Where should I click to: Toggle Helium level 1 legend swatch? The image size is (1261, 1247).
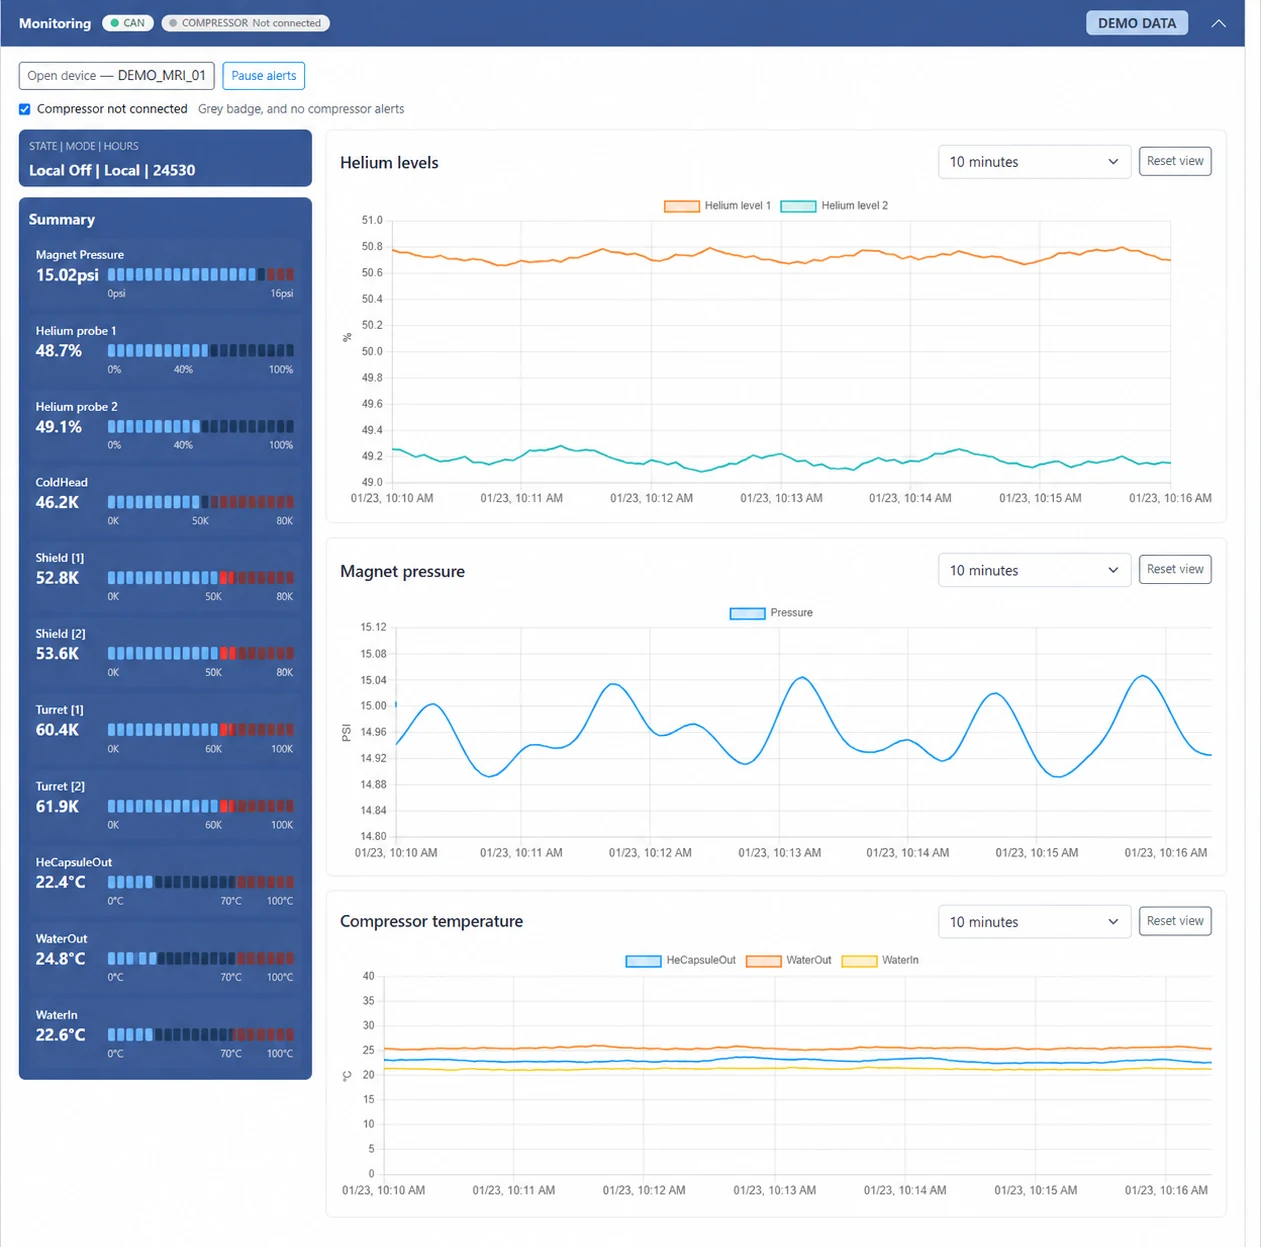coord(682,206)
